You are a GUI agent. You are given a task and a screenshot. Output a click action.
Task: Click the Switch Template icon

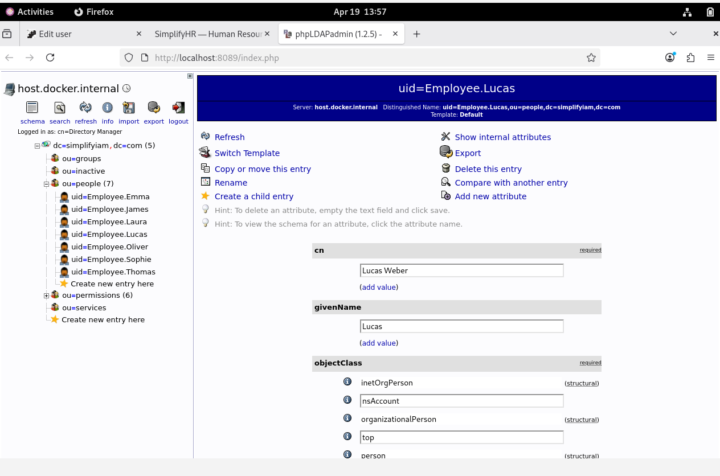point(205,152)
